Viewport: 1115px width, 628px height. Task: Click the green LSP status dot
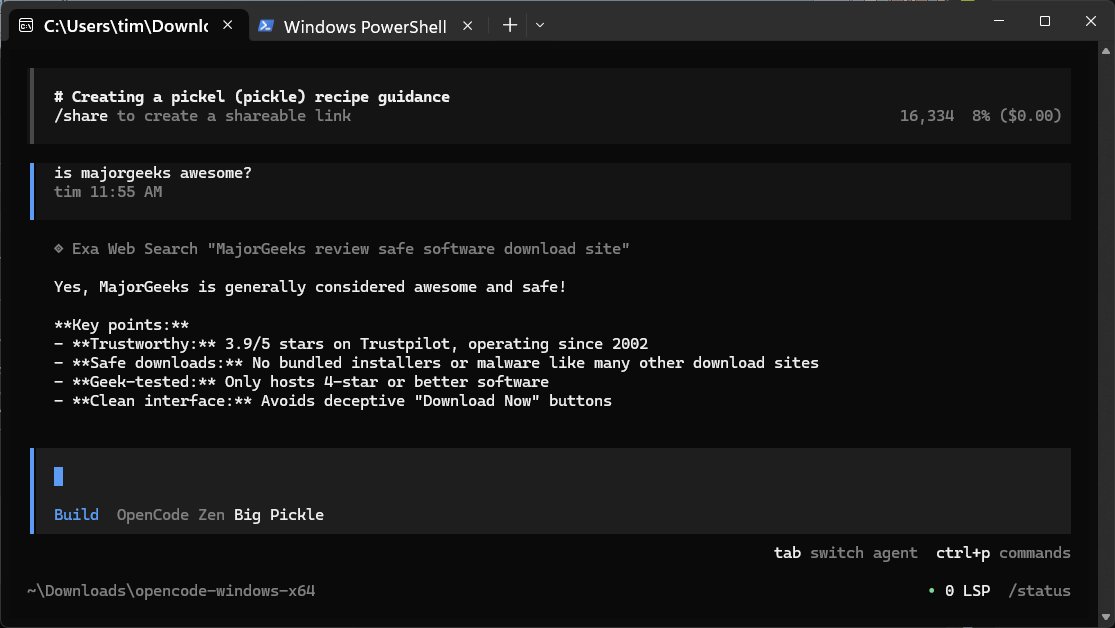click(932, 591)
